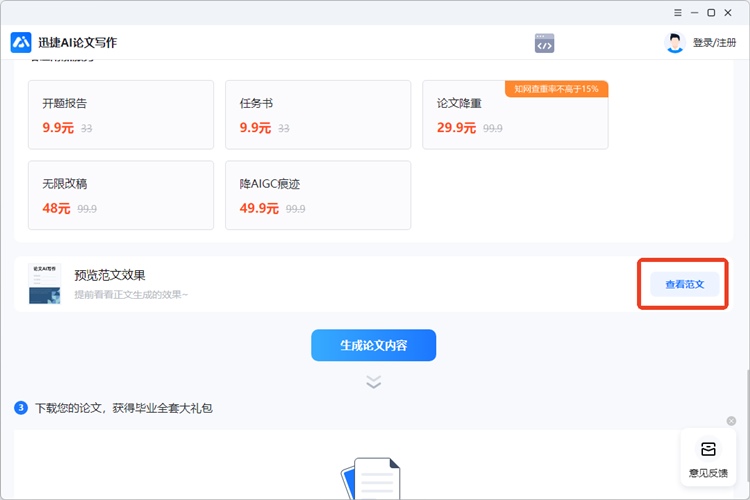The image size is (750, 500).
Task: Click the 意见反馈 feedback icon
Action: pos(708,449)
